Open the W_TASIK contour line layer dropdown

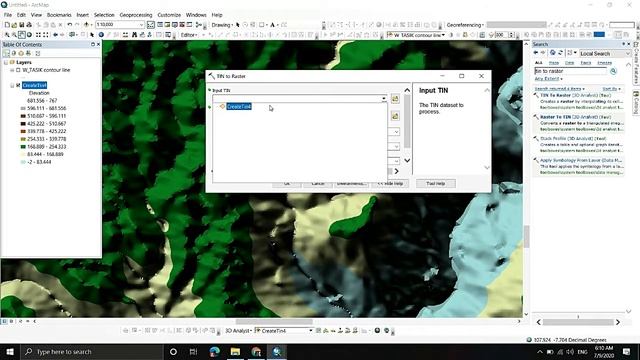443,35
